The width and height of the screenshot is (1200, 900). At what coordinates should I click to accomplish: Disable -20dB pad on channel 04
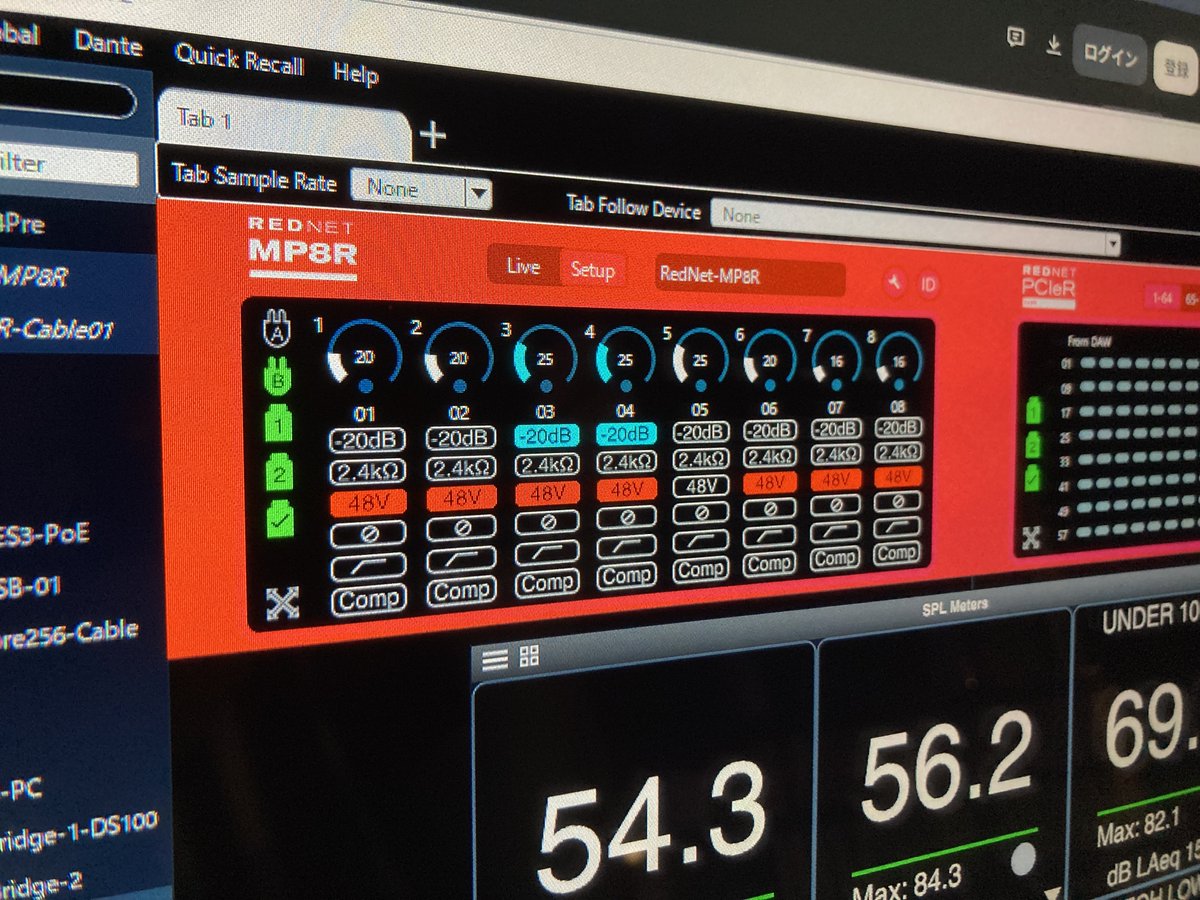click(x=626, y=434)
